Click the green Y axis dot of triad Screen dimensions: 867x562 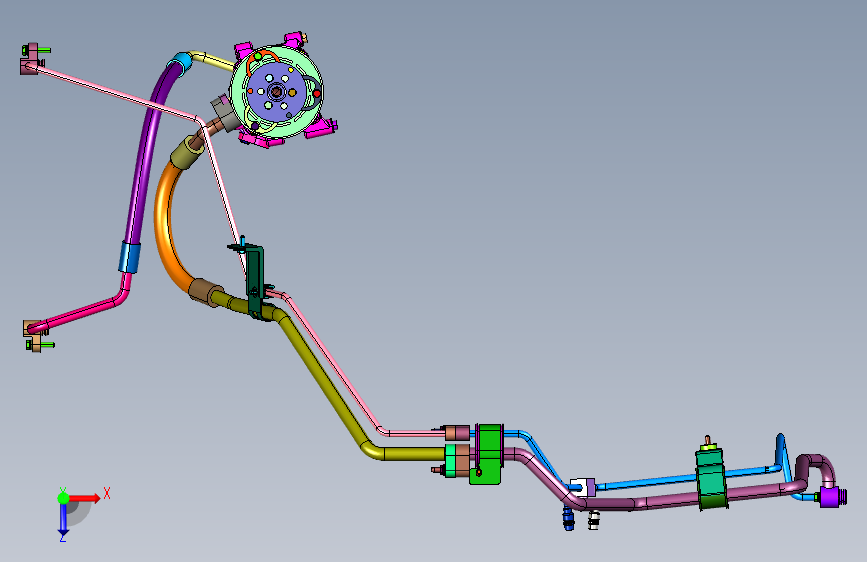[63, 498]
